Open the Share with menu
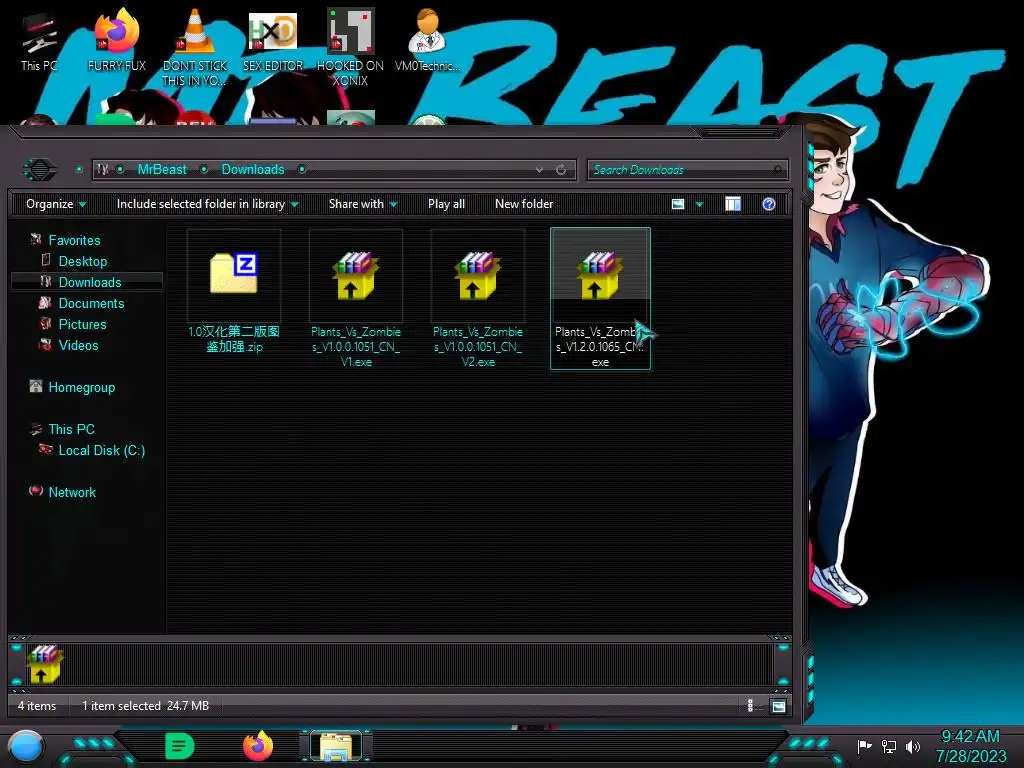 tap(362, 204)
